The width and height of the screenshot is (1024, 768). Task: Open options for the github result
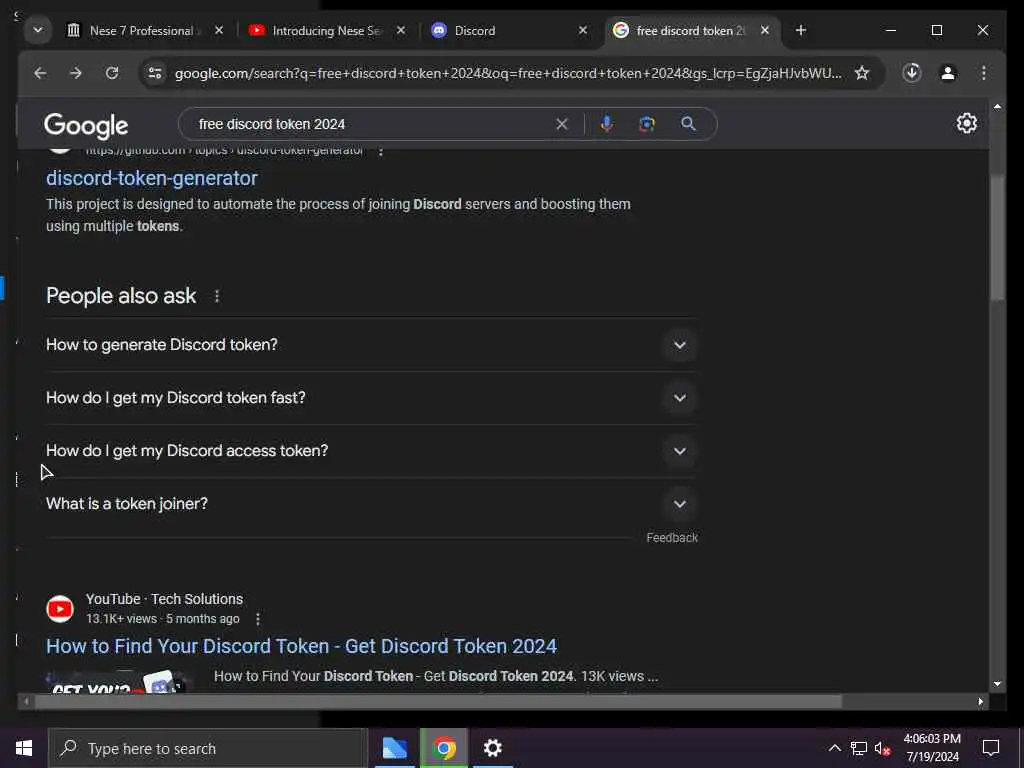[381, 151]
